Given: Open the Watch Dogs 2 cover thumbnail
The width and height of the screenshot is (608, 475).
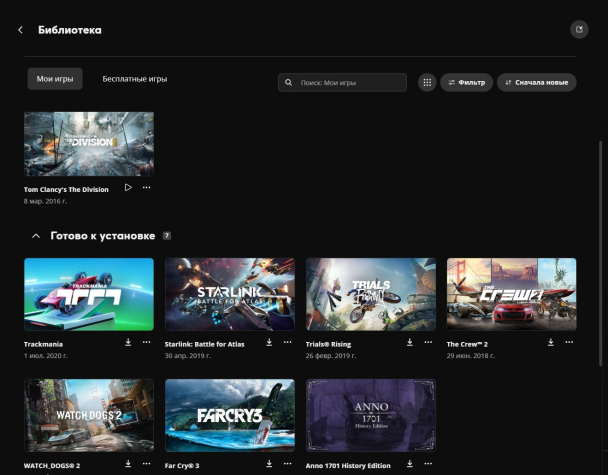Looking at the screenshot, I should click(89, 415).
